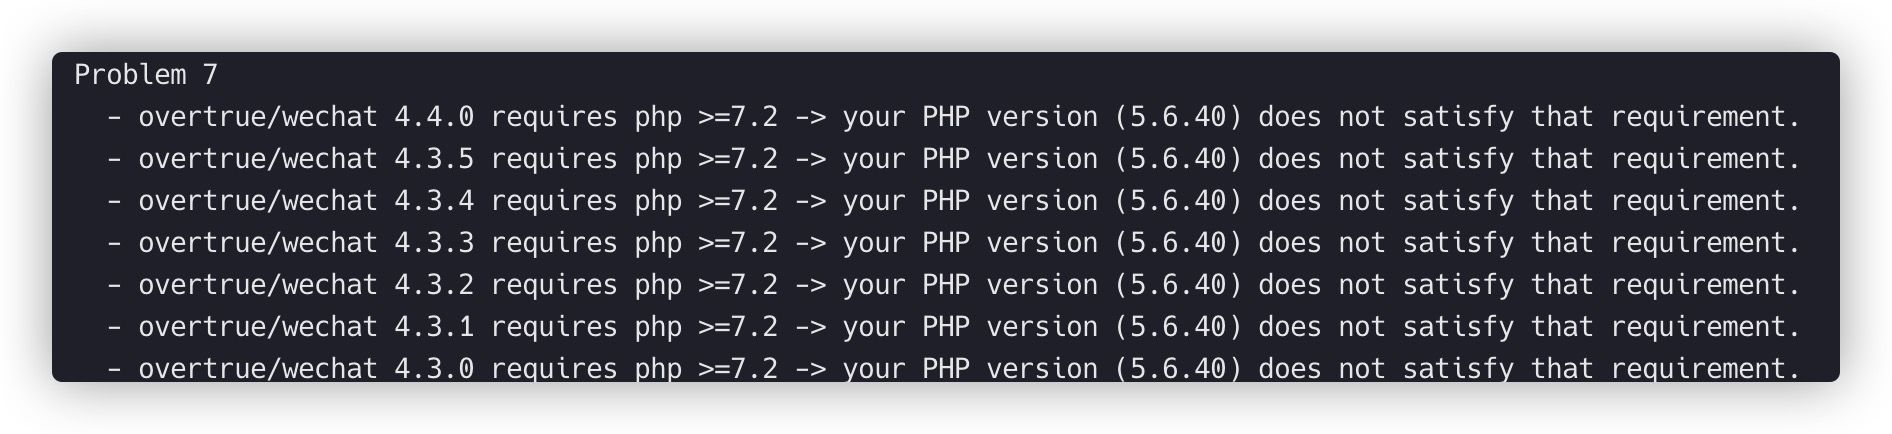Click '(5.6.40)' in the 4.4.0 line
1892x434 pixels.
click(x=1178, y=117)
